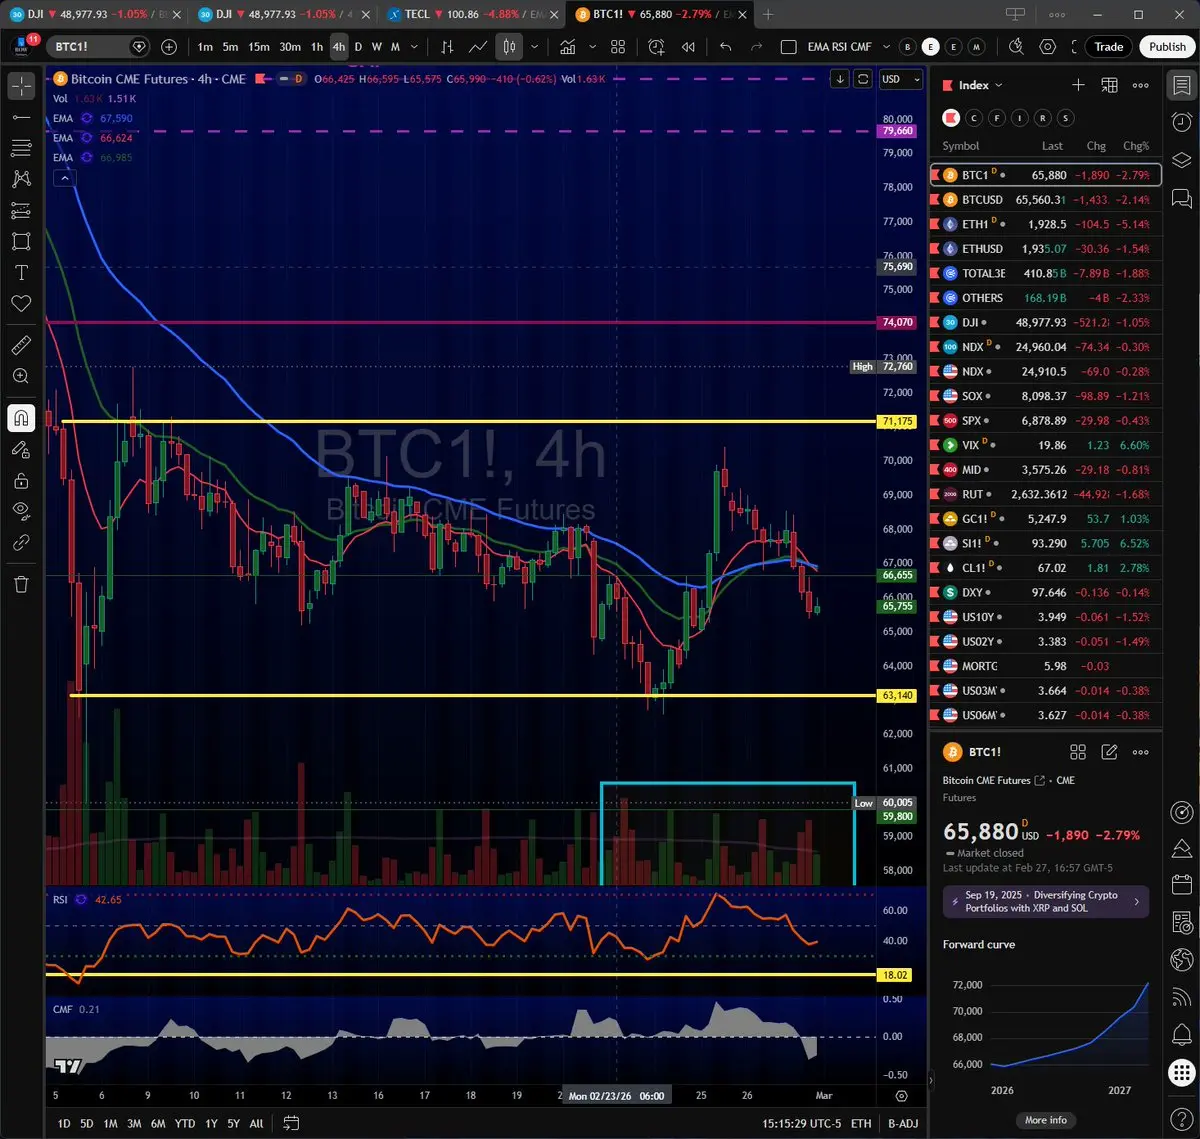Open indicator templates grid
This screenshot has width=1200, height=1139.
point(618,47)
